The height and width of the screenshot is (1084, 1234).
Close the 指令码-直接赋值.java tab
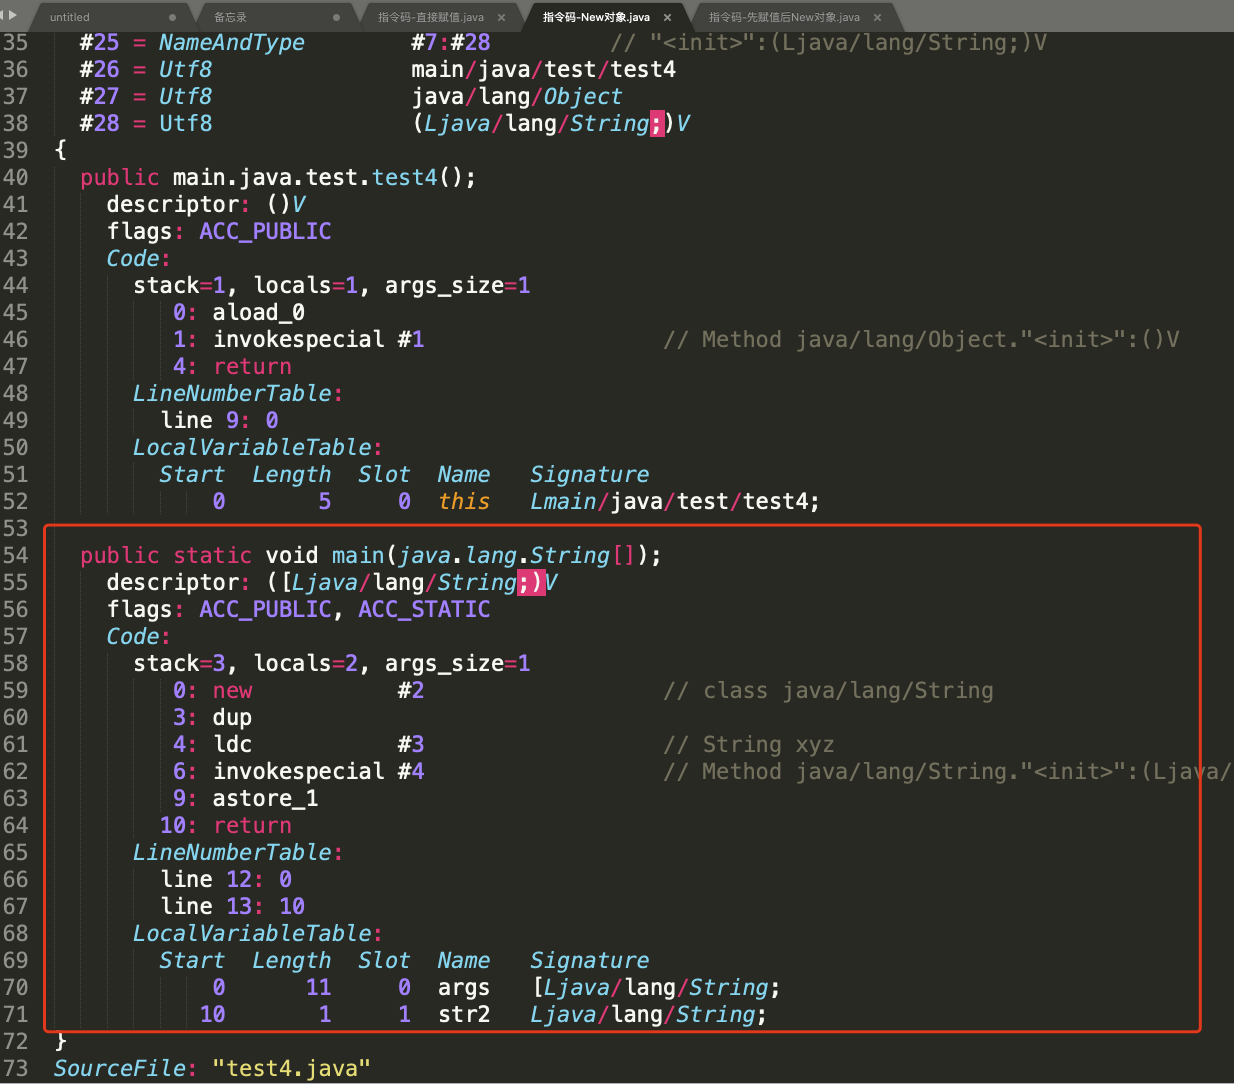click(x=501, y=17)
